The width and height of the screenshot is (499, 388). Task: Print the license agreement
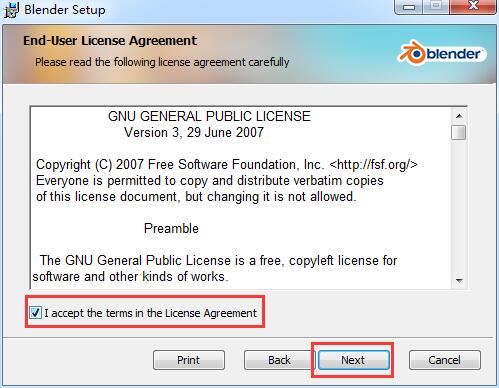[x=189, y=360]
